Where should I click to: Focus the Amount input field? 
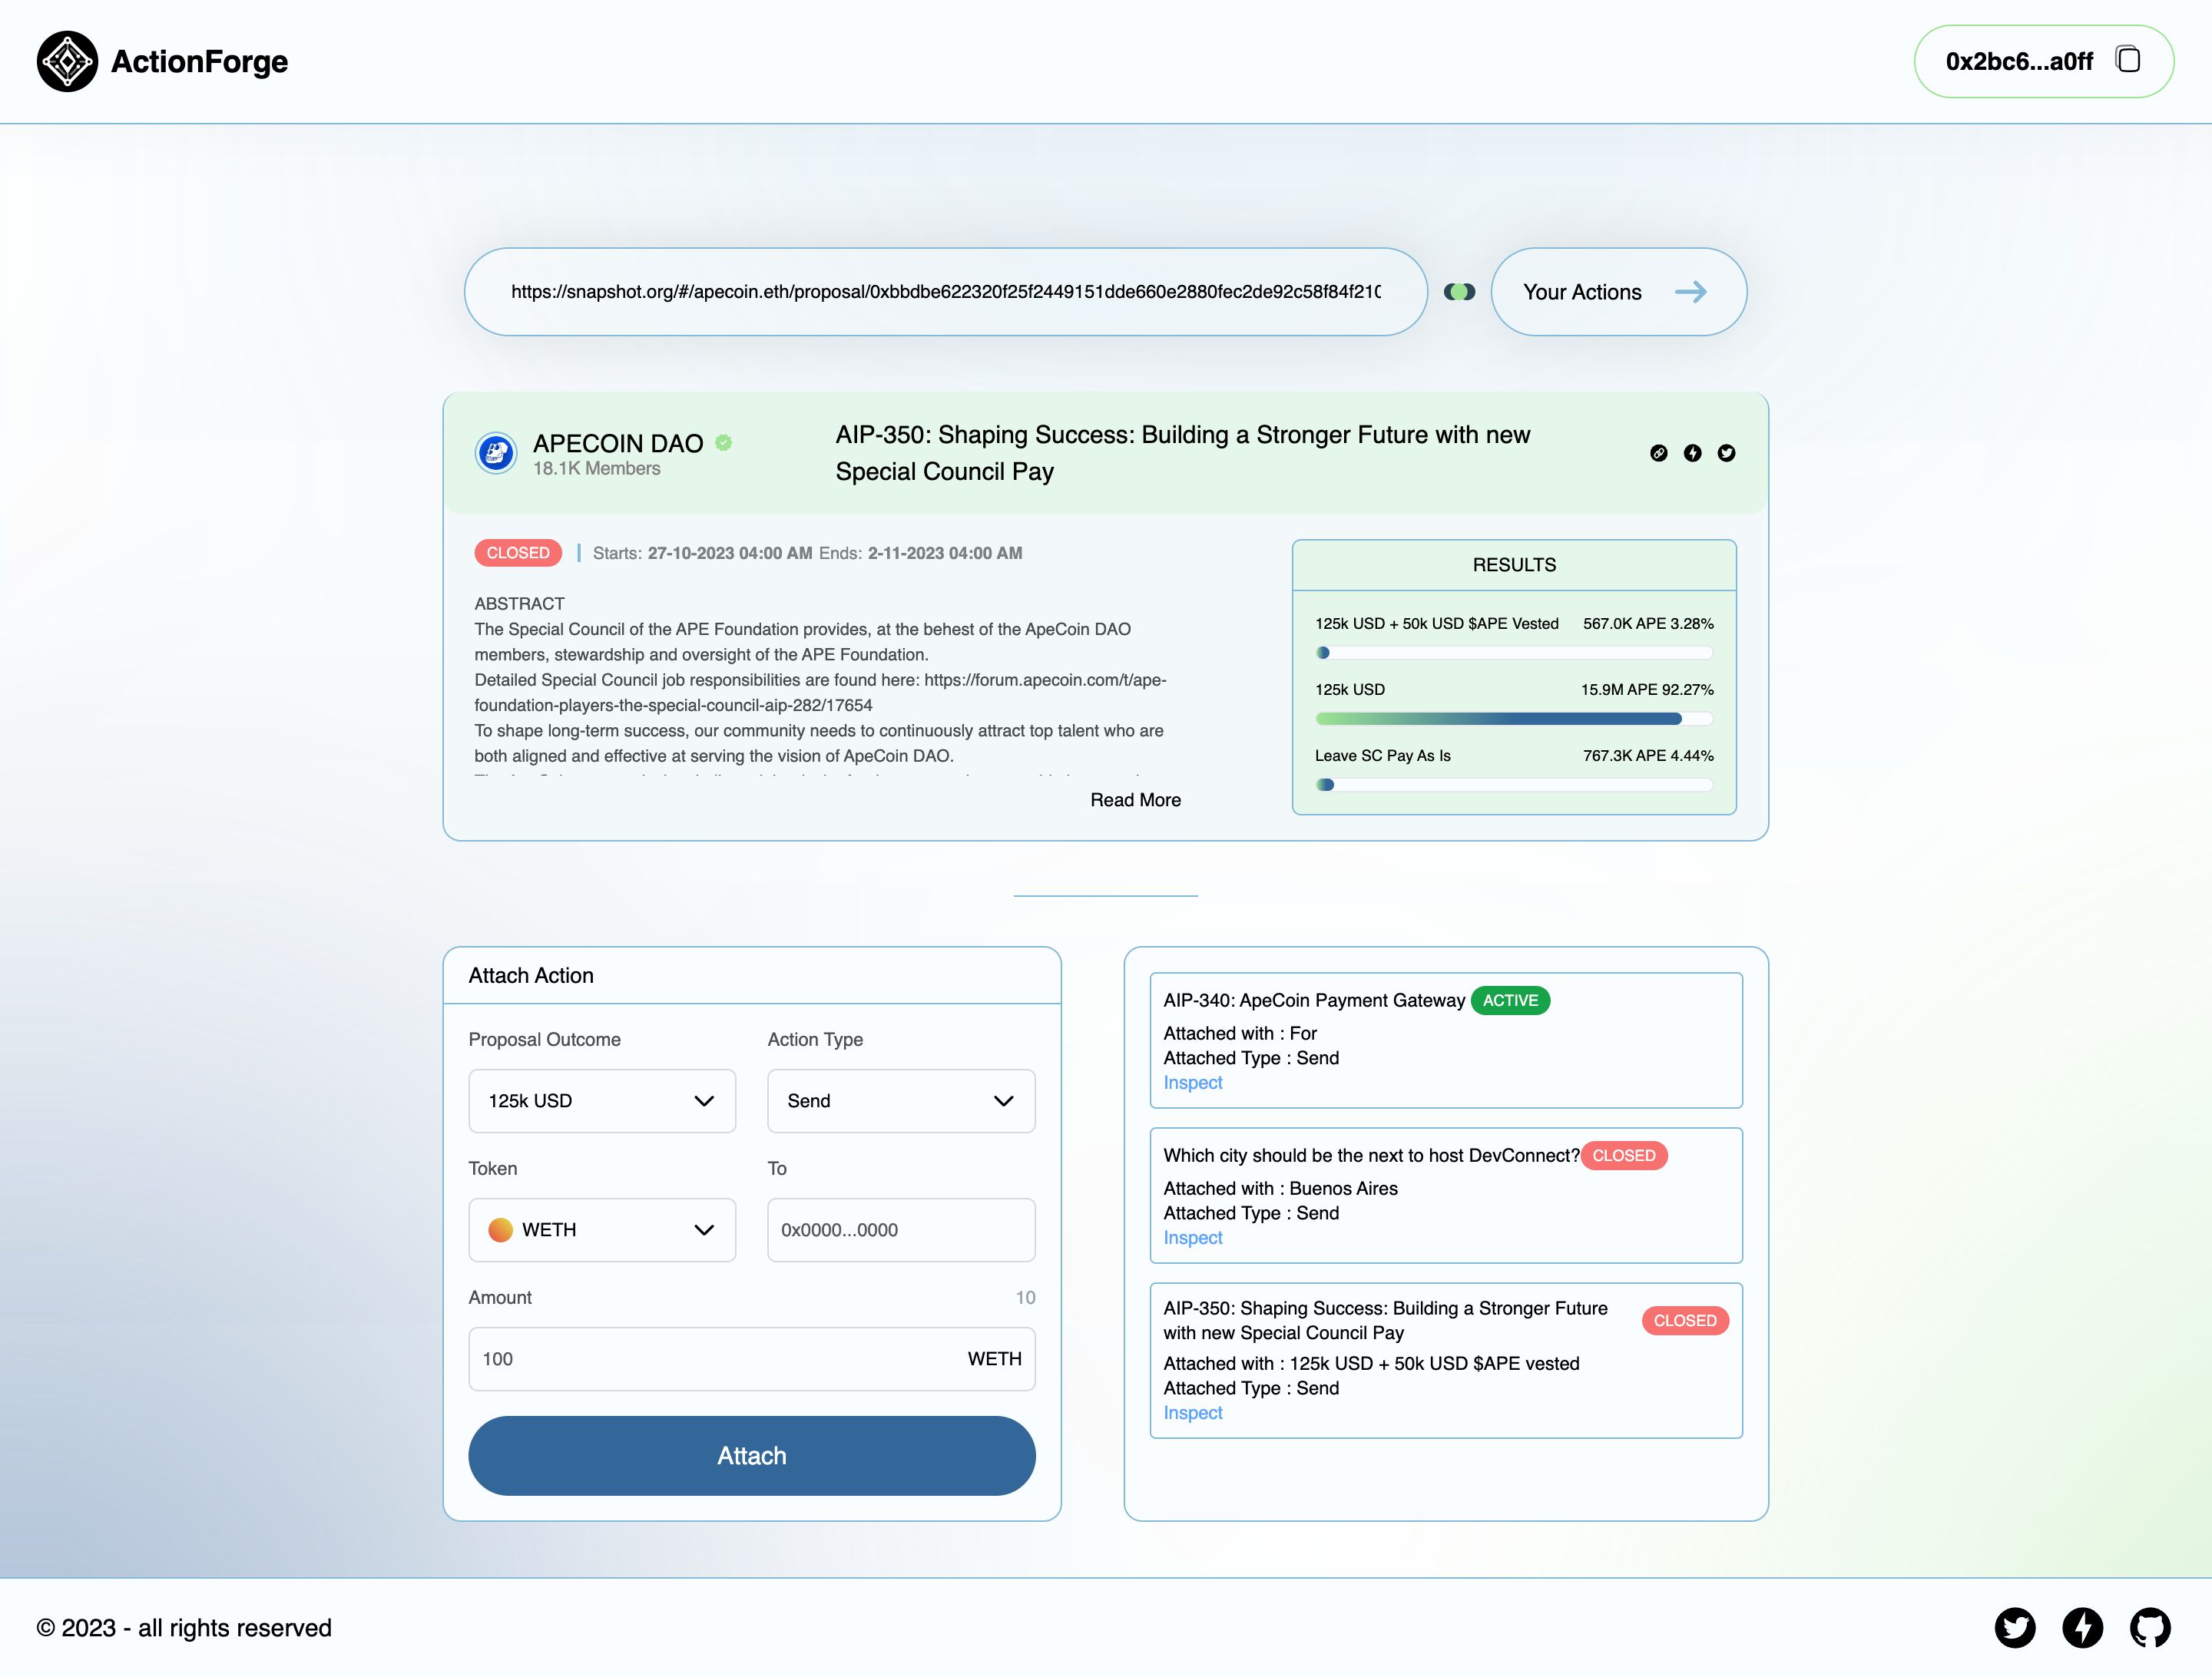point(751,1359)
